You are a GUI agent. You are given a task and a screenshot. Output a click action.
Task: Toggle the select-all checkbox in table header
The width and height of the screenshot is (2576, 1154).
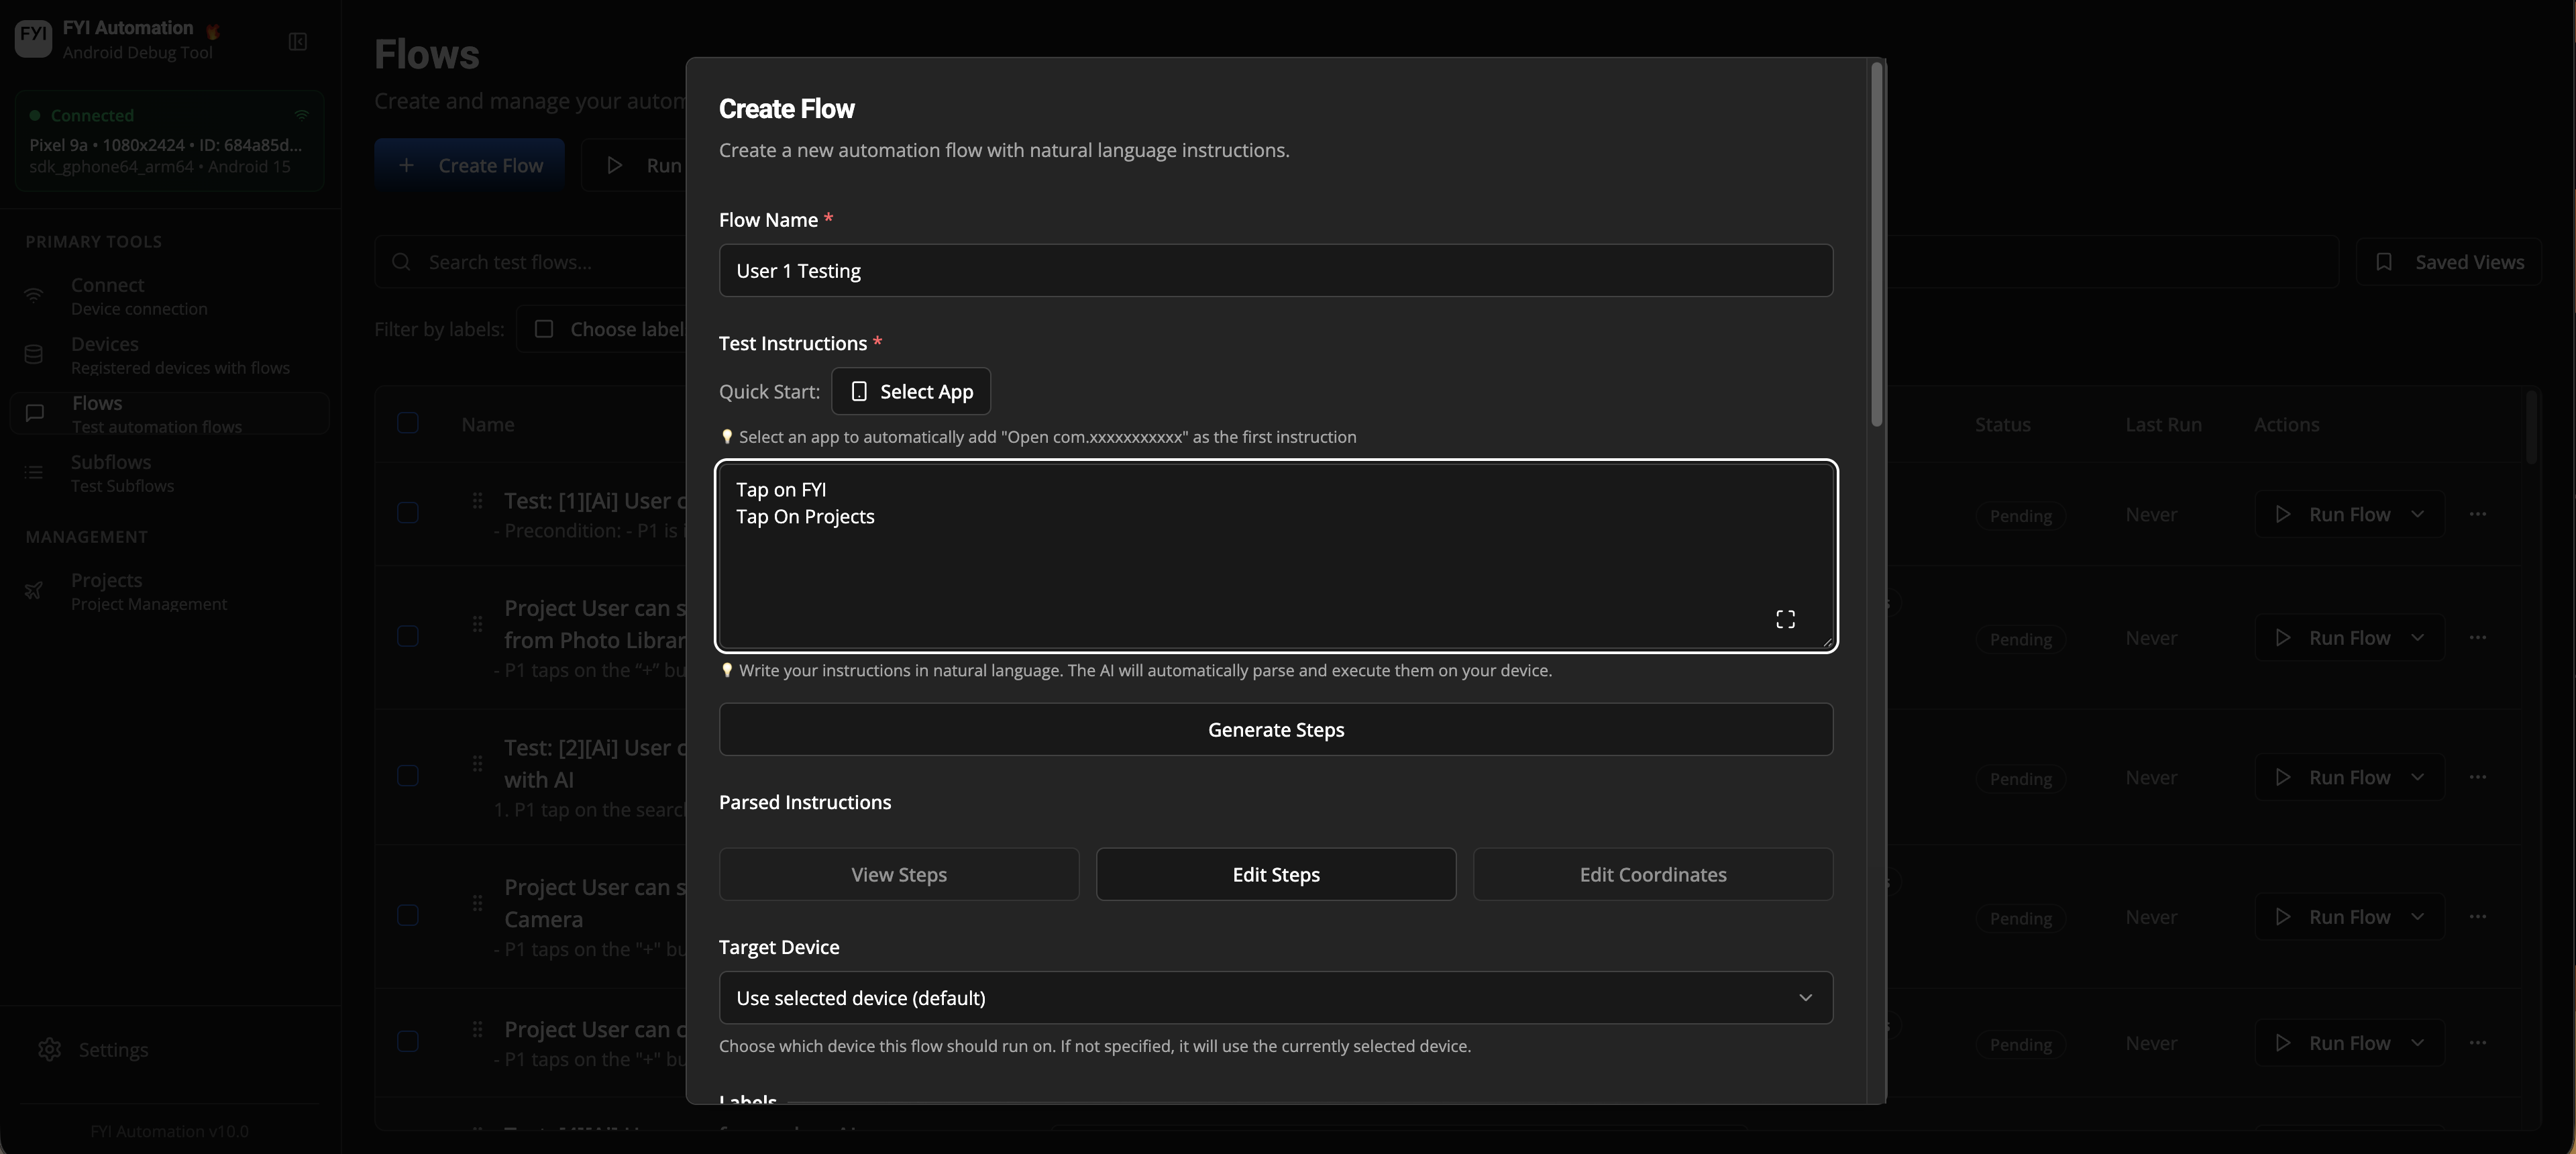408,423
